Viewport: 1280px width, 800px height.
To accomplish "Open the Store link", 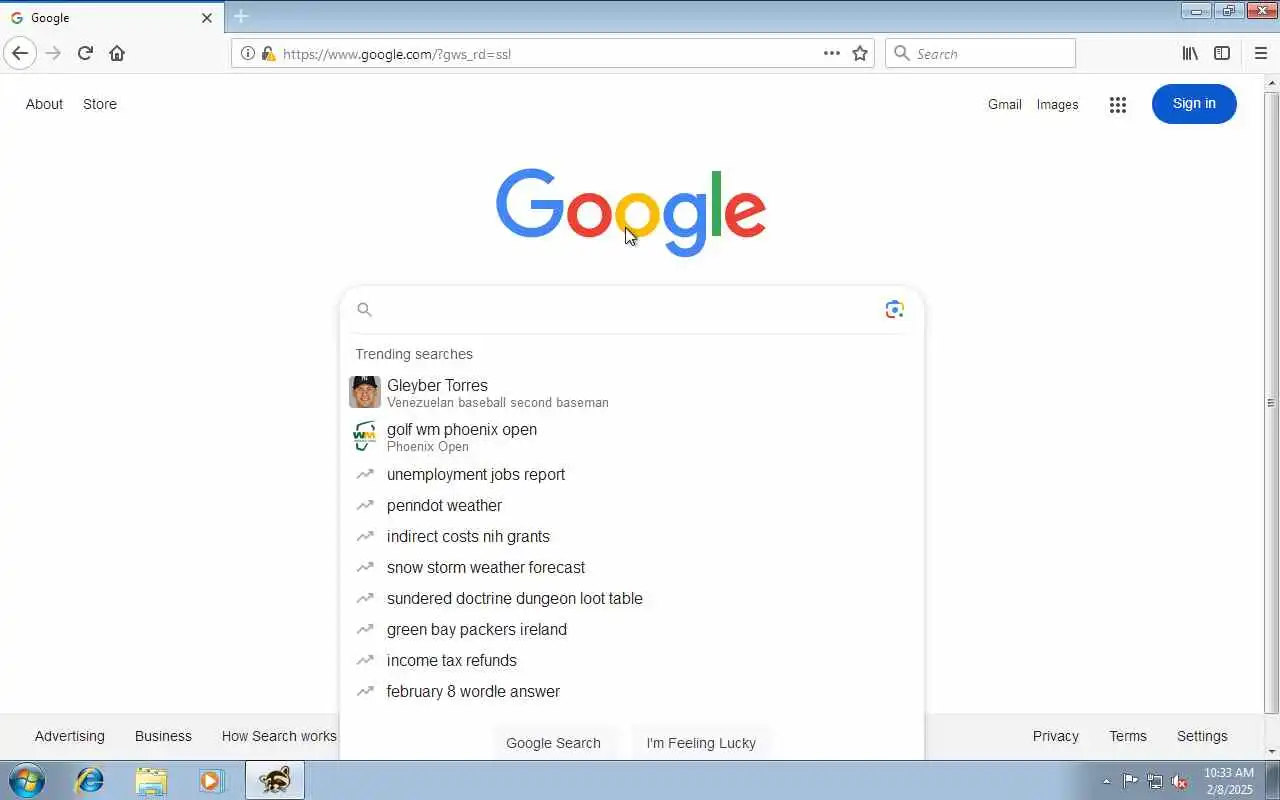I will pos(100,104).
